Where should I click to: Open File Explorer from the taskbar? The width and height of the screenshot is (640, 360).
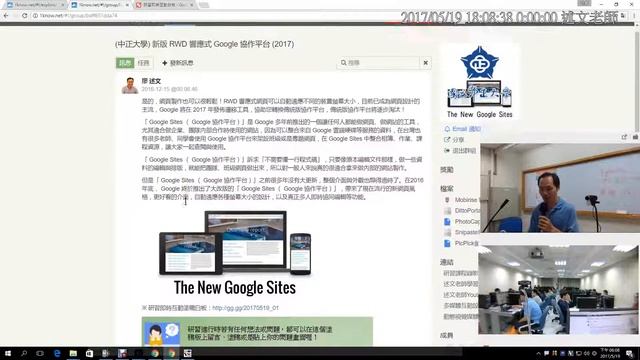pyautogui.click(x=73, y=353)
